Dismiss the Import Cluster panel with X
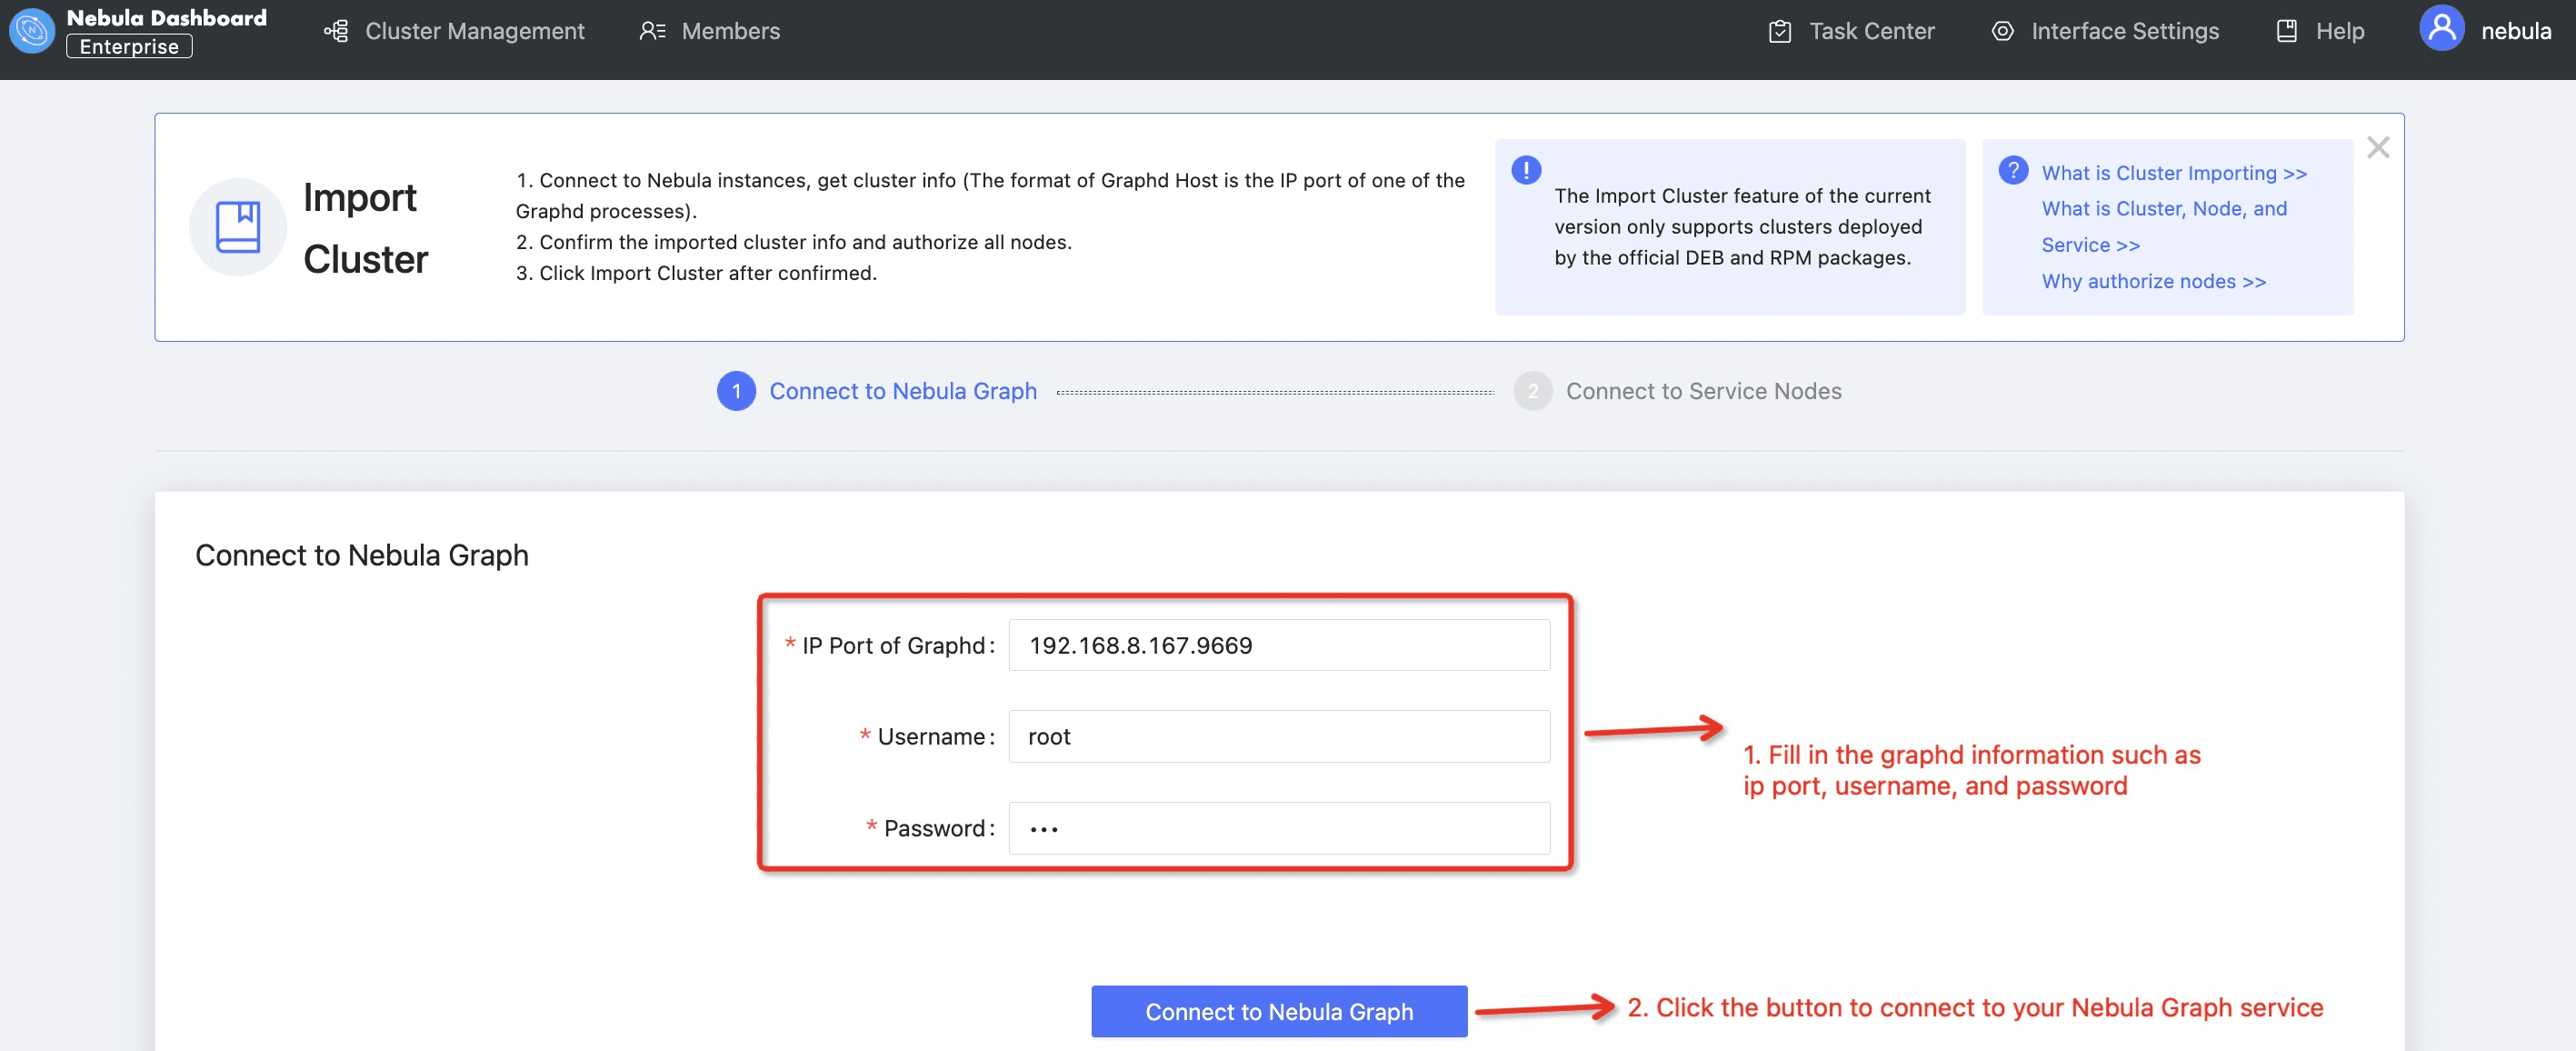The image size is (2576, 1051). tap(2379, 146)
